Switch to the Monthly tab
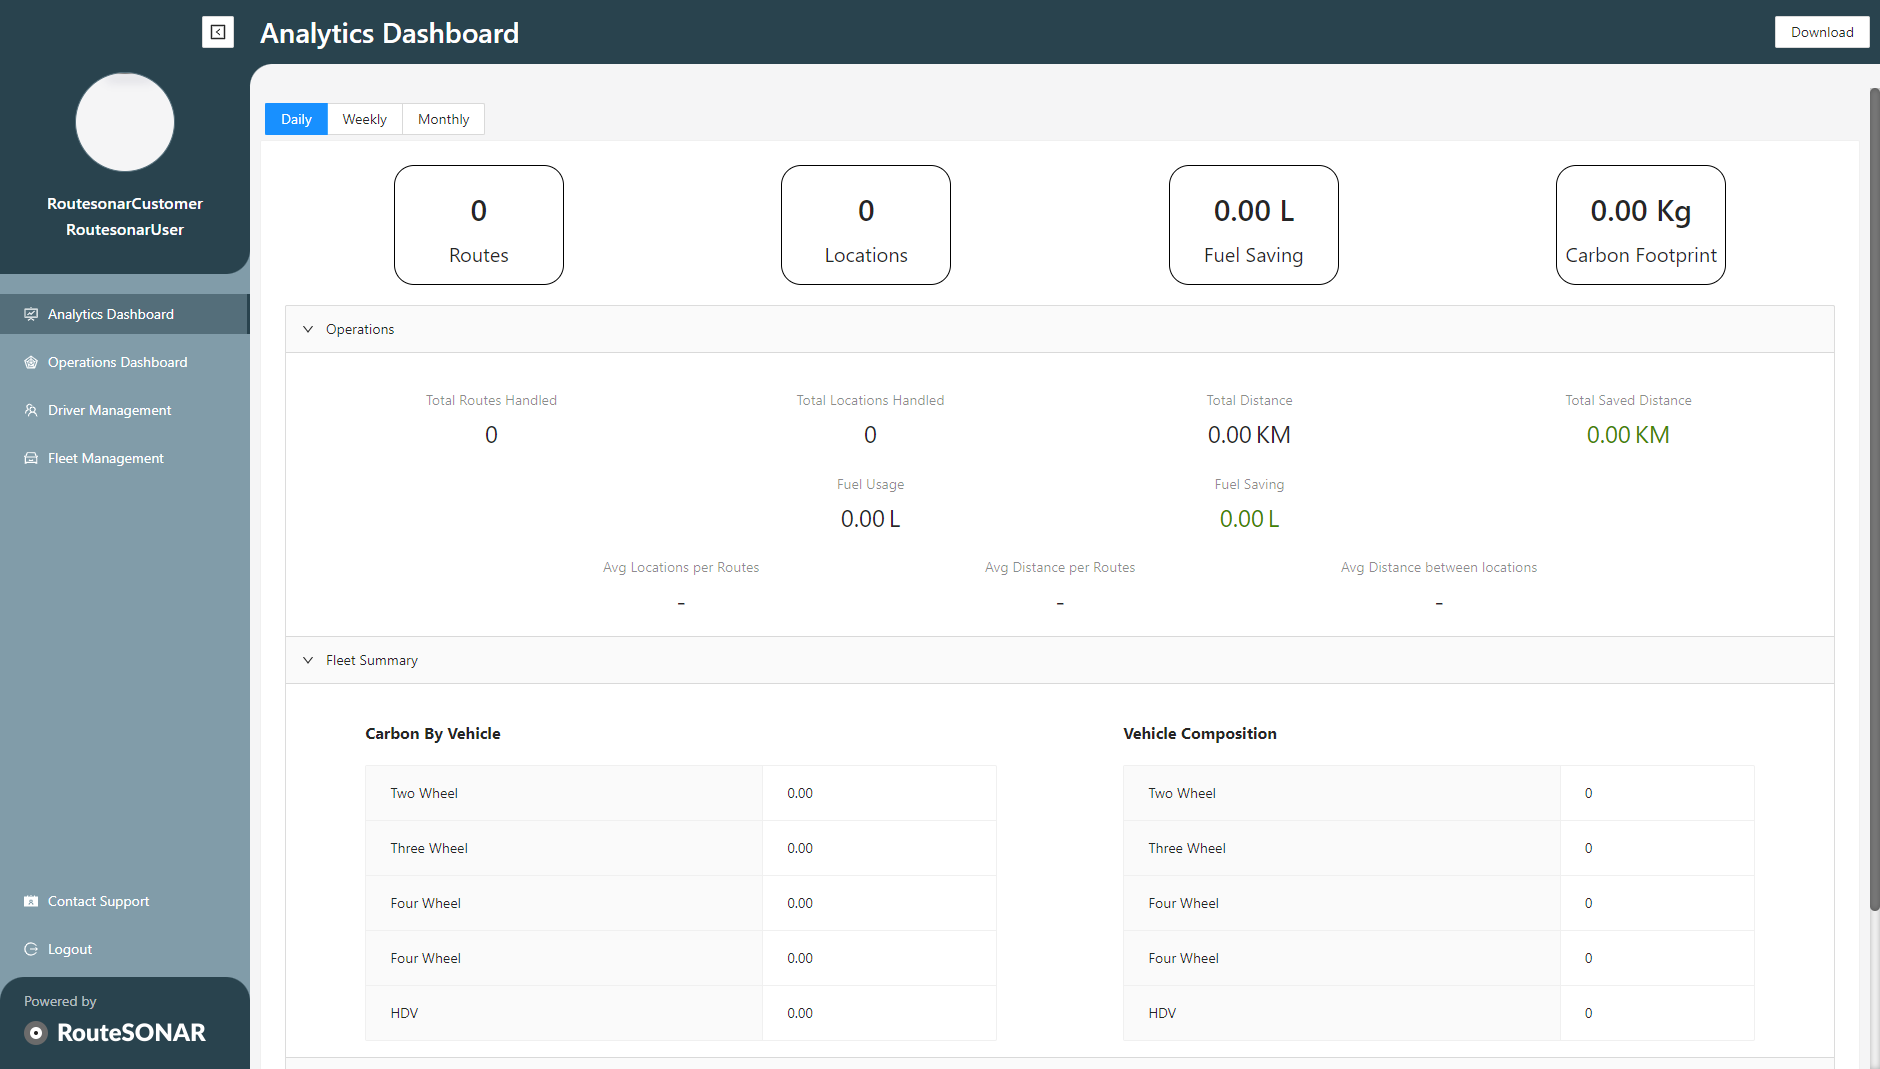The width and height of the screenshot is (1880, 1069). (443, 119)
